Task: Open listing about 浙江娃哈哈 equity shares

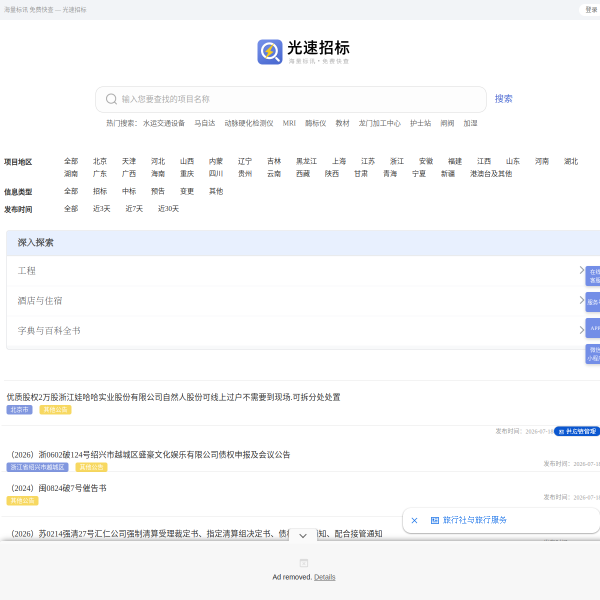Action: click(173, 397)
